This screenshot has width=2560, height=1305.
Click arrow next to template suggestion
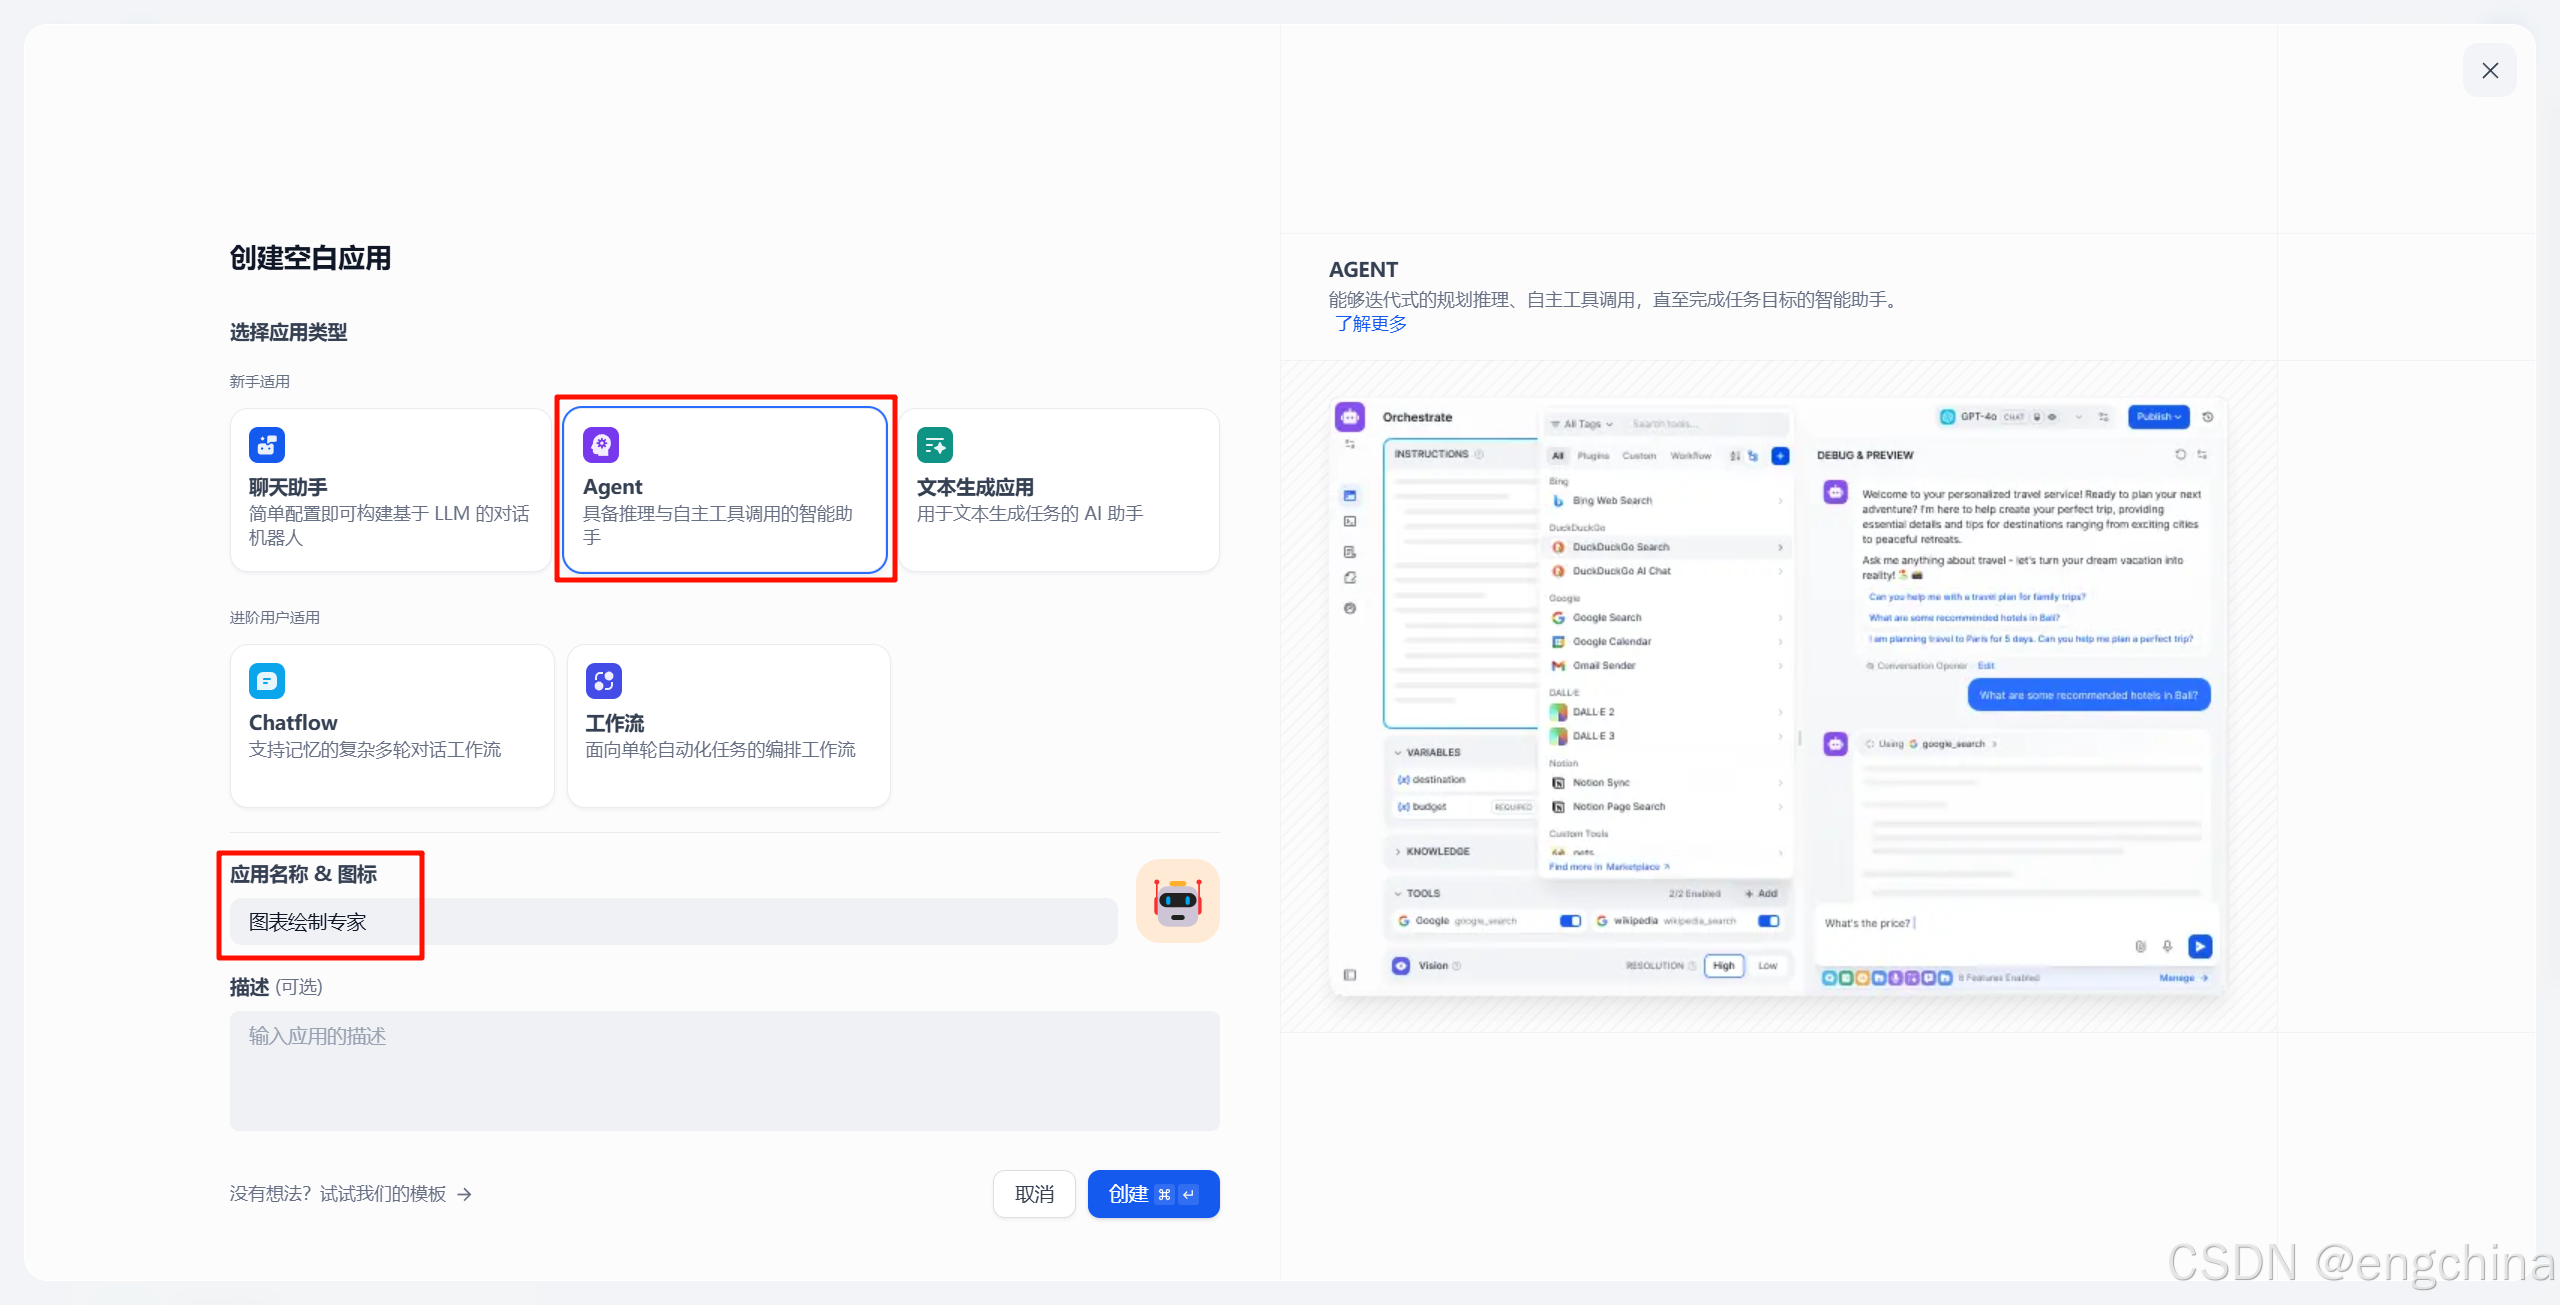[x=465, y=1194]
